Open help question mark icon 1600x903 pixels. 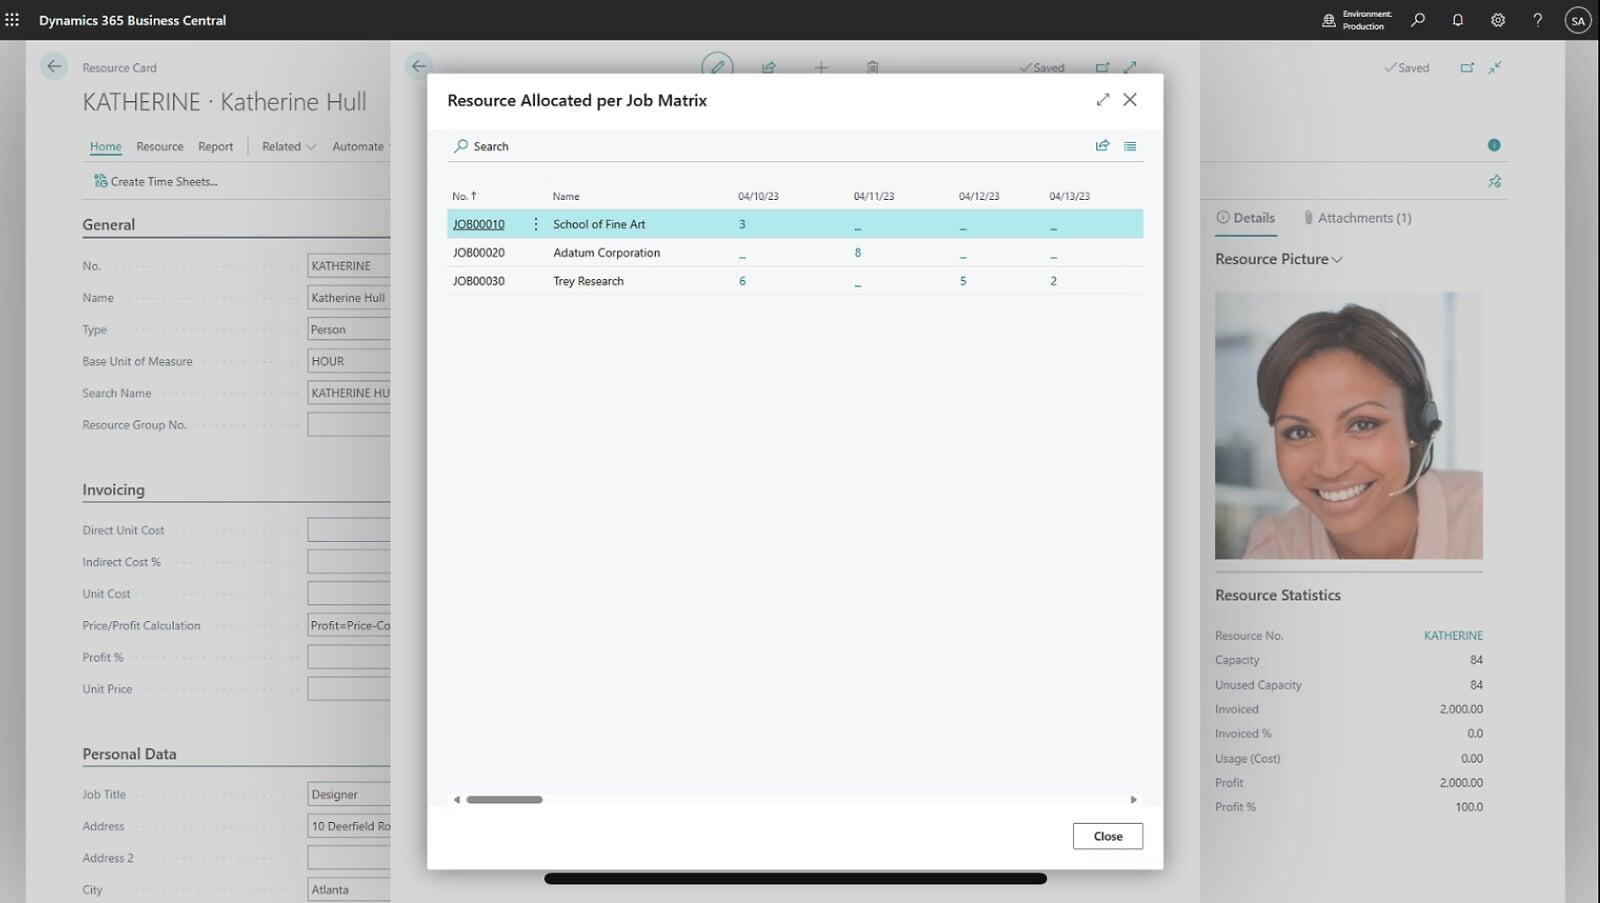[1538, 20]
